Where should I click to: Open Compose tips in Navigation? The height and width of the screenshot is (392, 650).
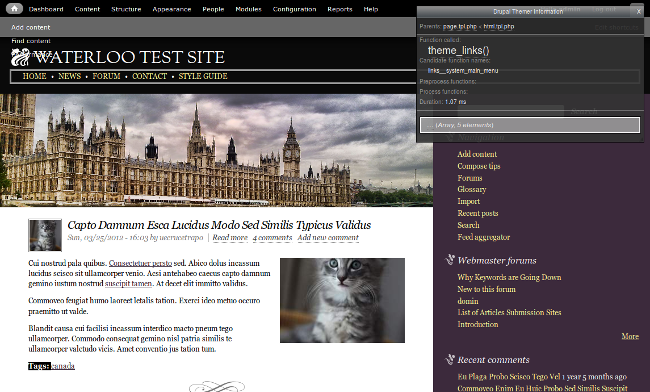(x=479, y=166)
